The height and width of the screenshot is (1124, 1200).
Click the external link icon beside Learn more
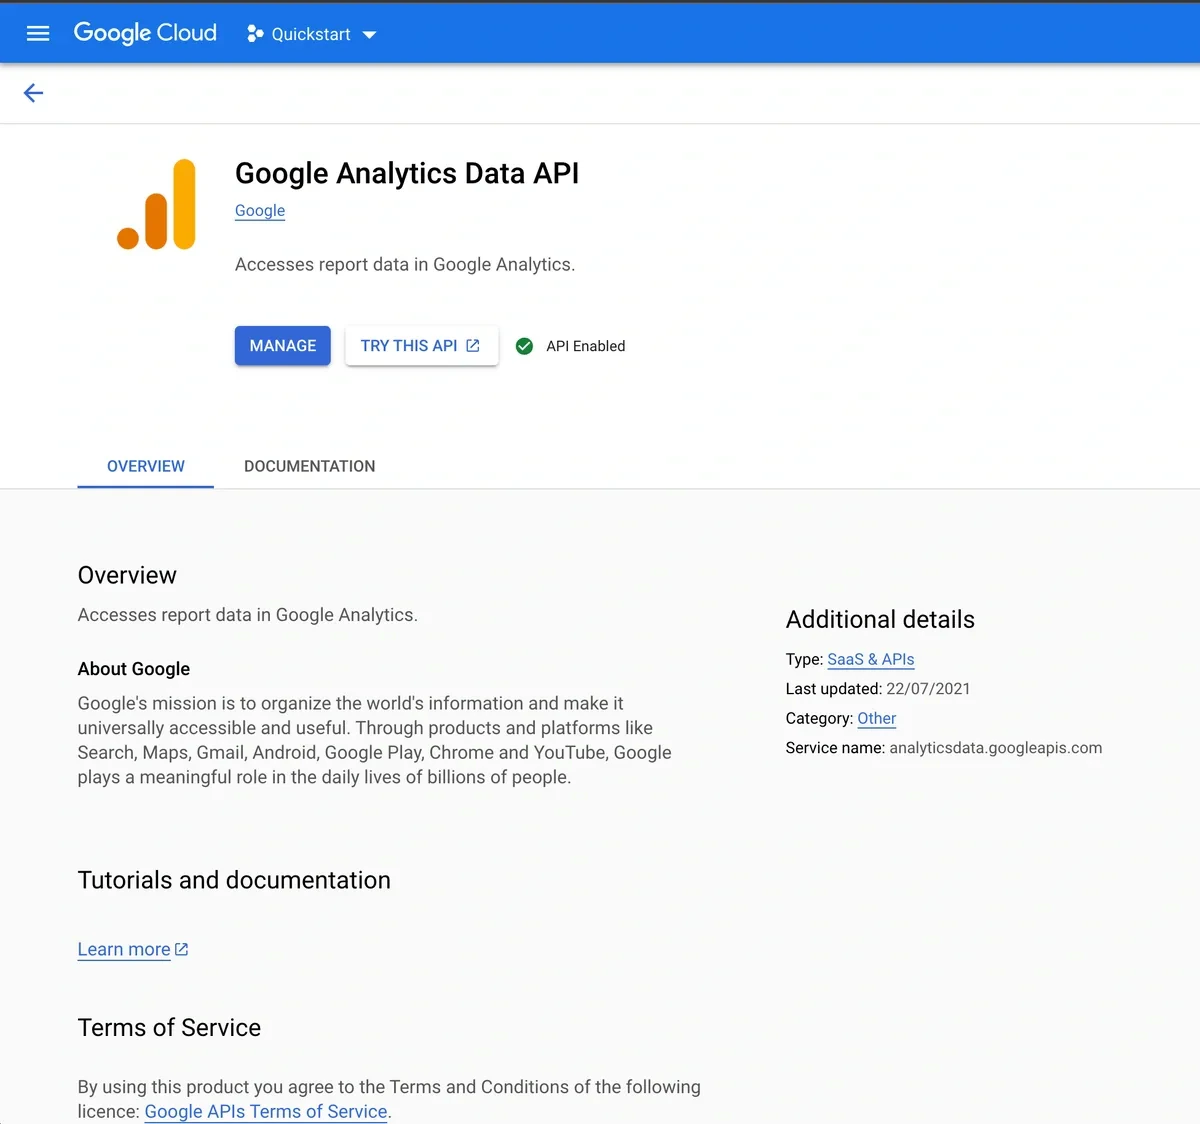tap(180, 948)
